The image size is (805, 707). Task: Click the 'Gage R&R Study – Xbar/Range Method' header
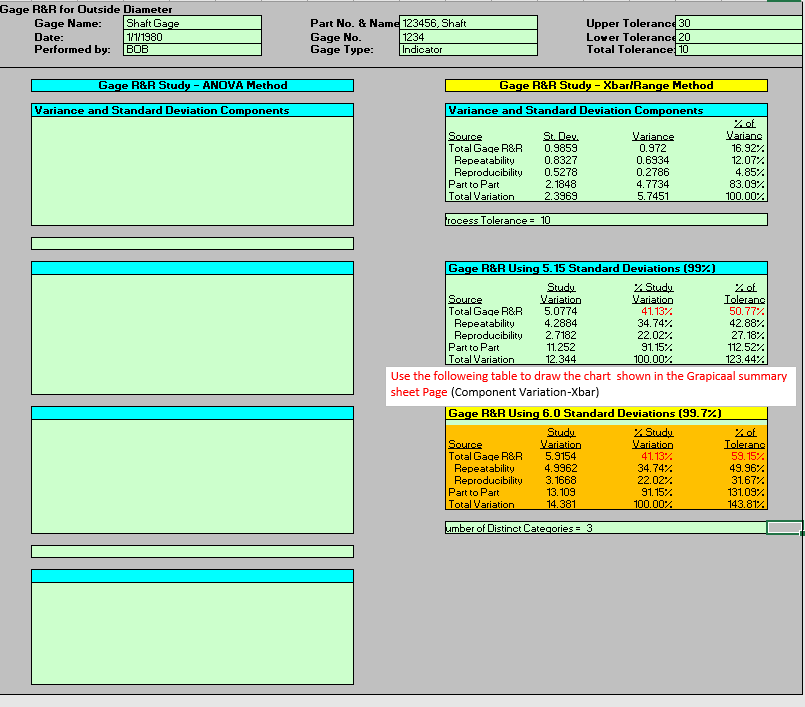pos(606,85)
